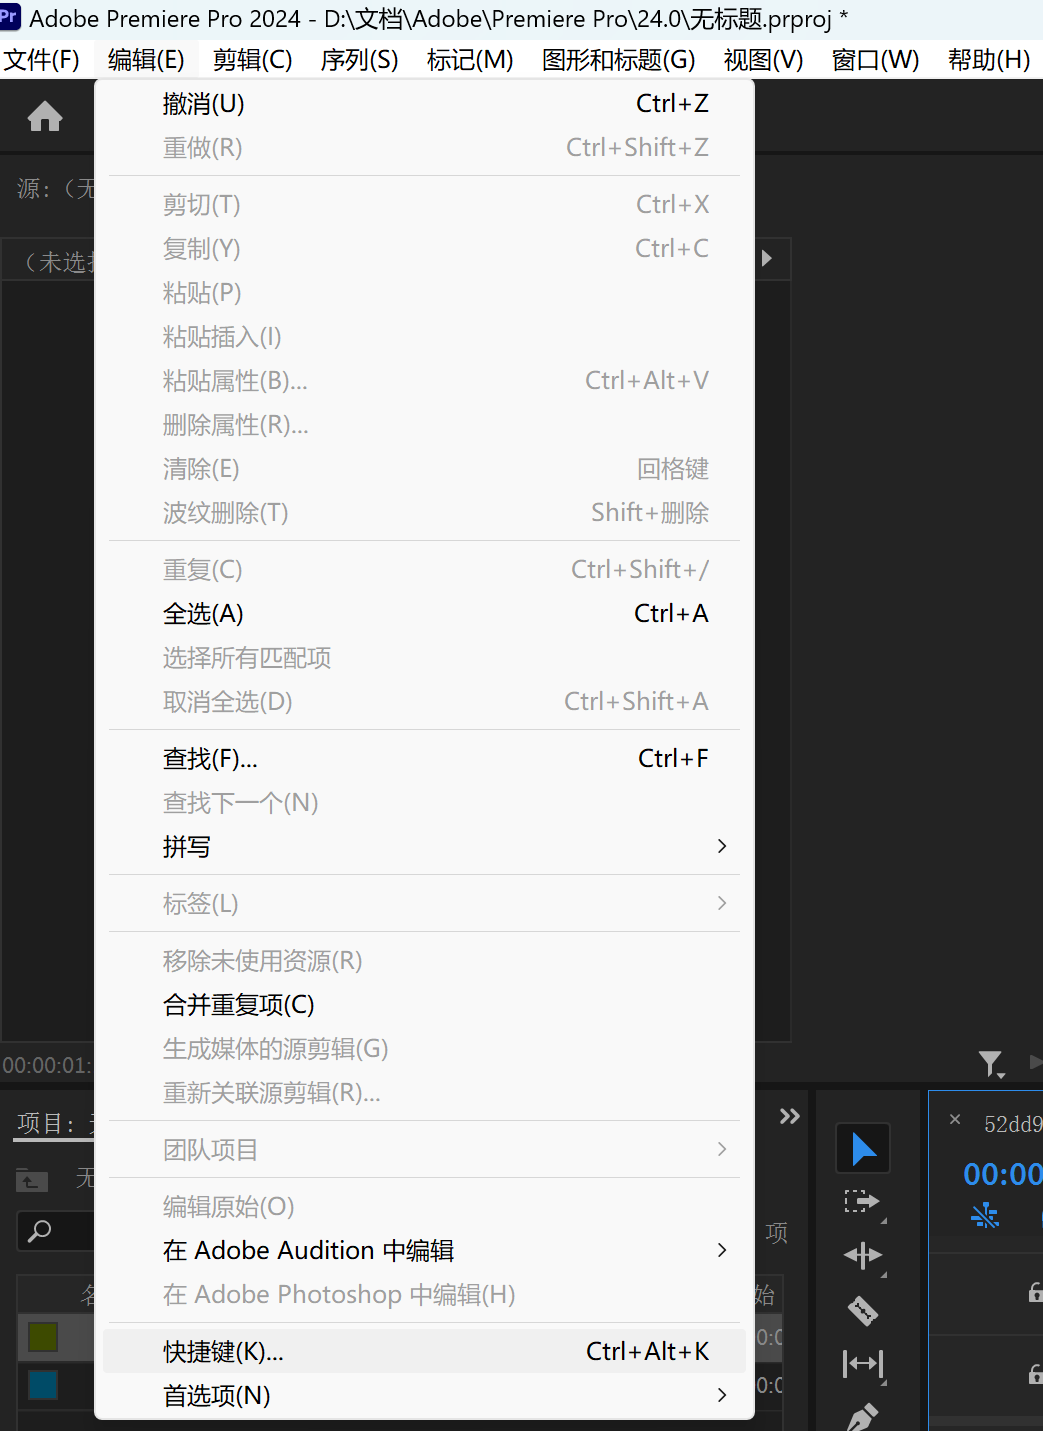Image resolution: width=1043 pixels, height=1431 pixels.
Task: Select the Selection tool arrow
Action: [863, 1149]
